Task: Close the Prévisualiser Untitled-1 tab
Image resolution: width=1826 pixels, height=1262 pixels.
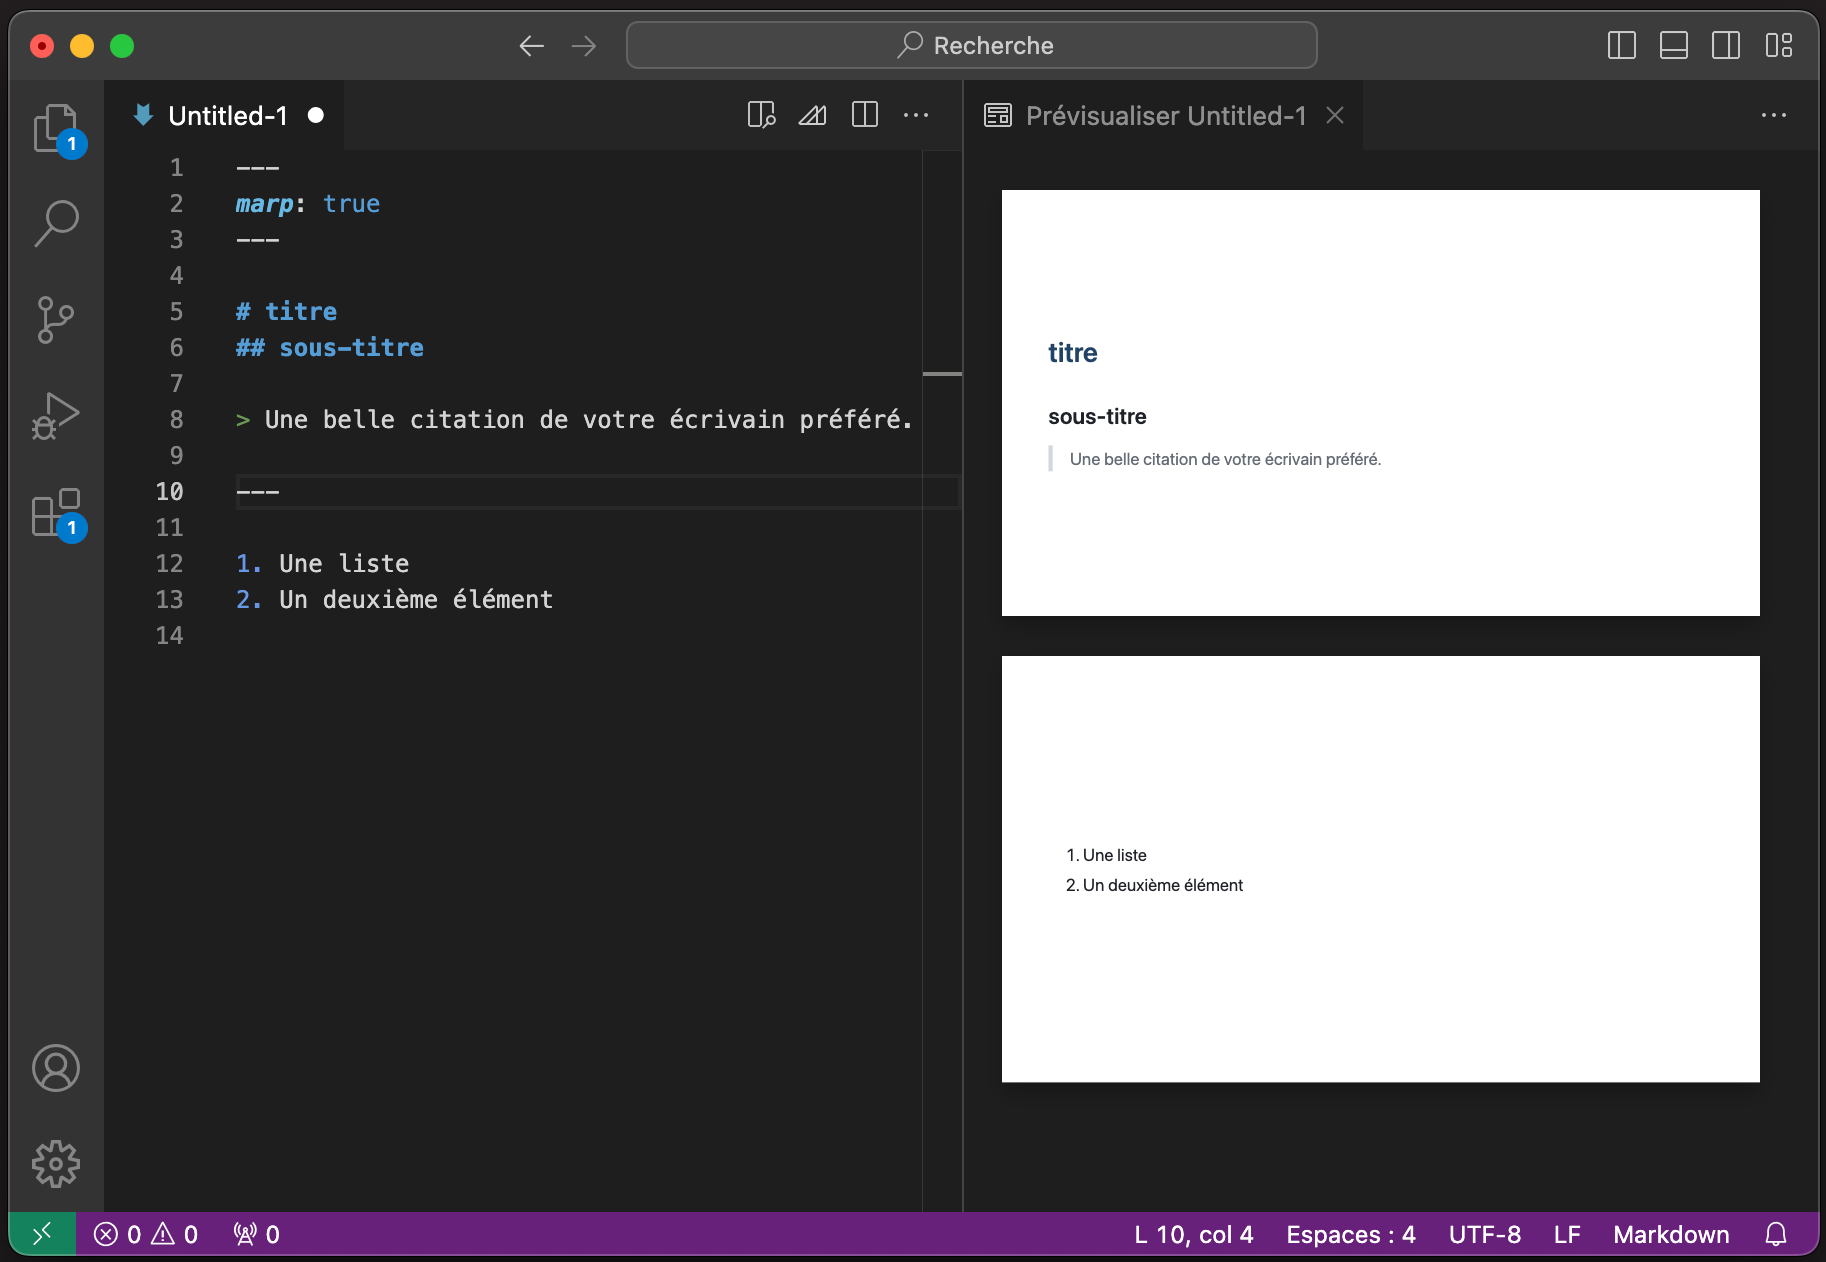Action: click(x=1335, y=116)
